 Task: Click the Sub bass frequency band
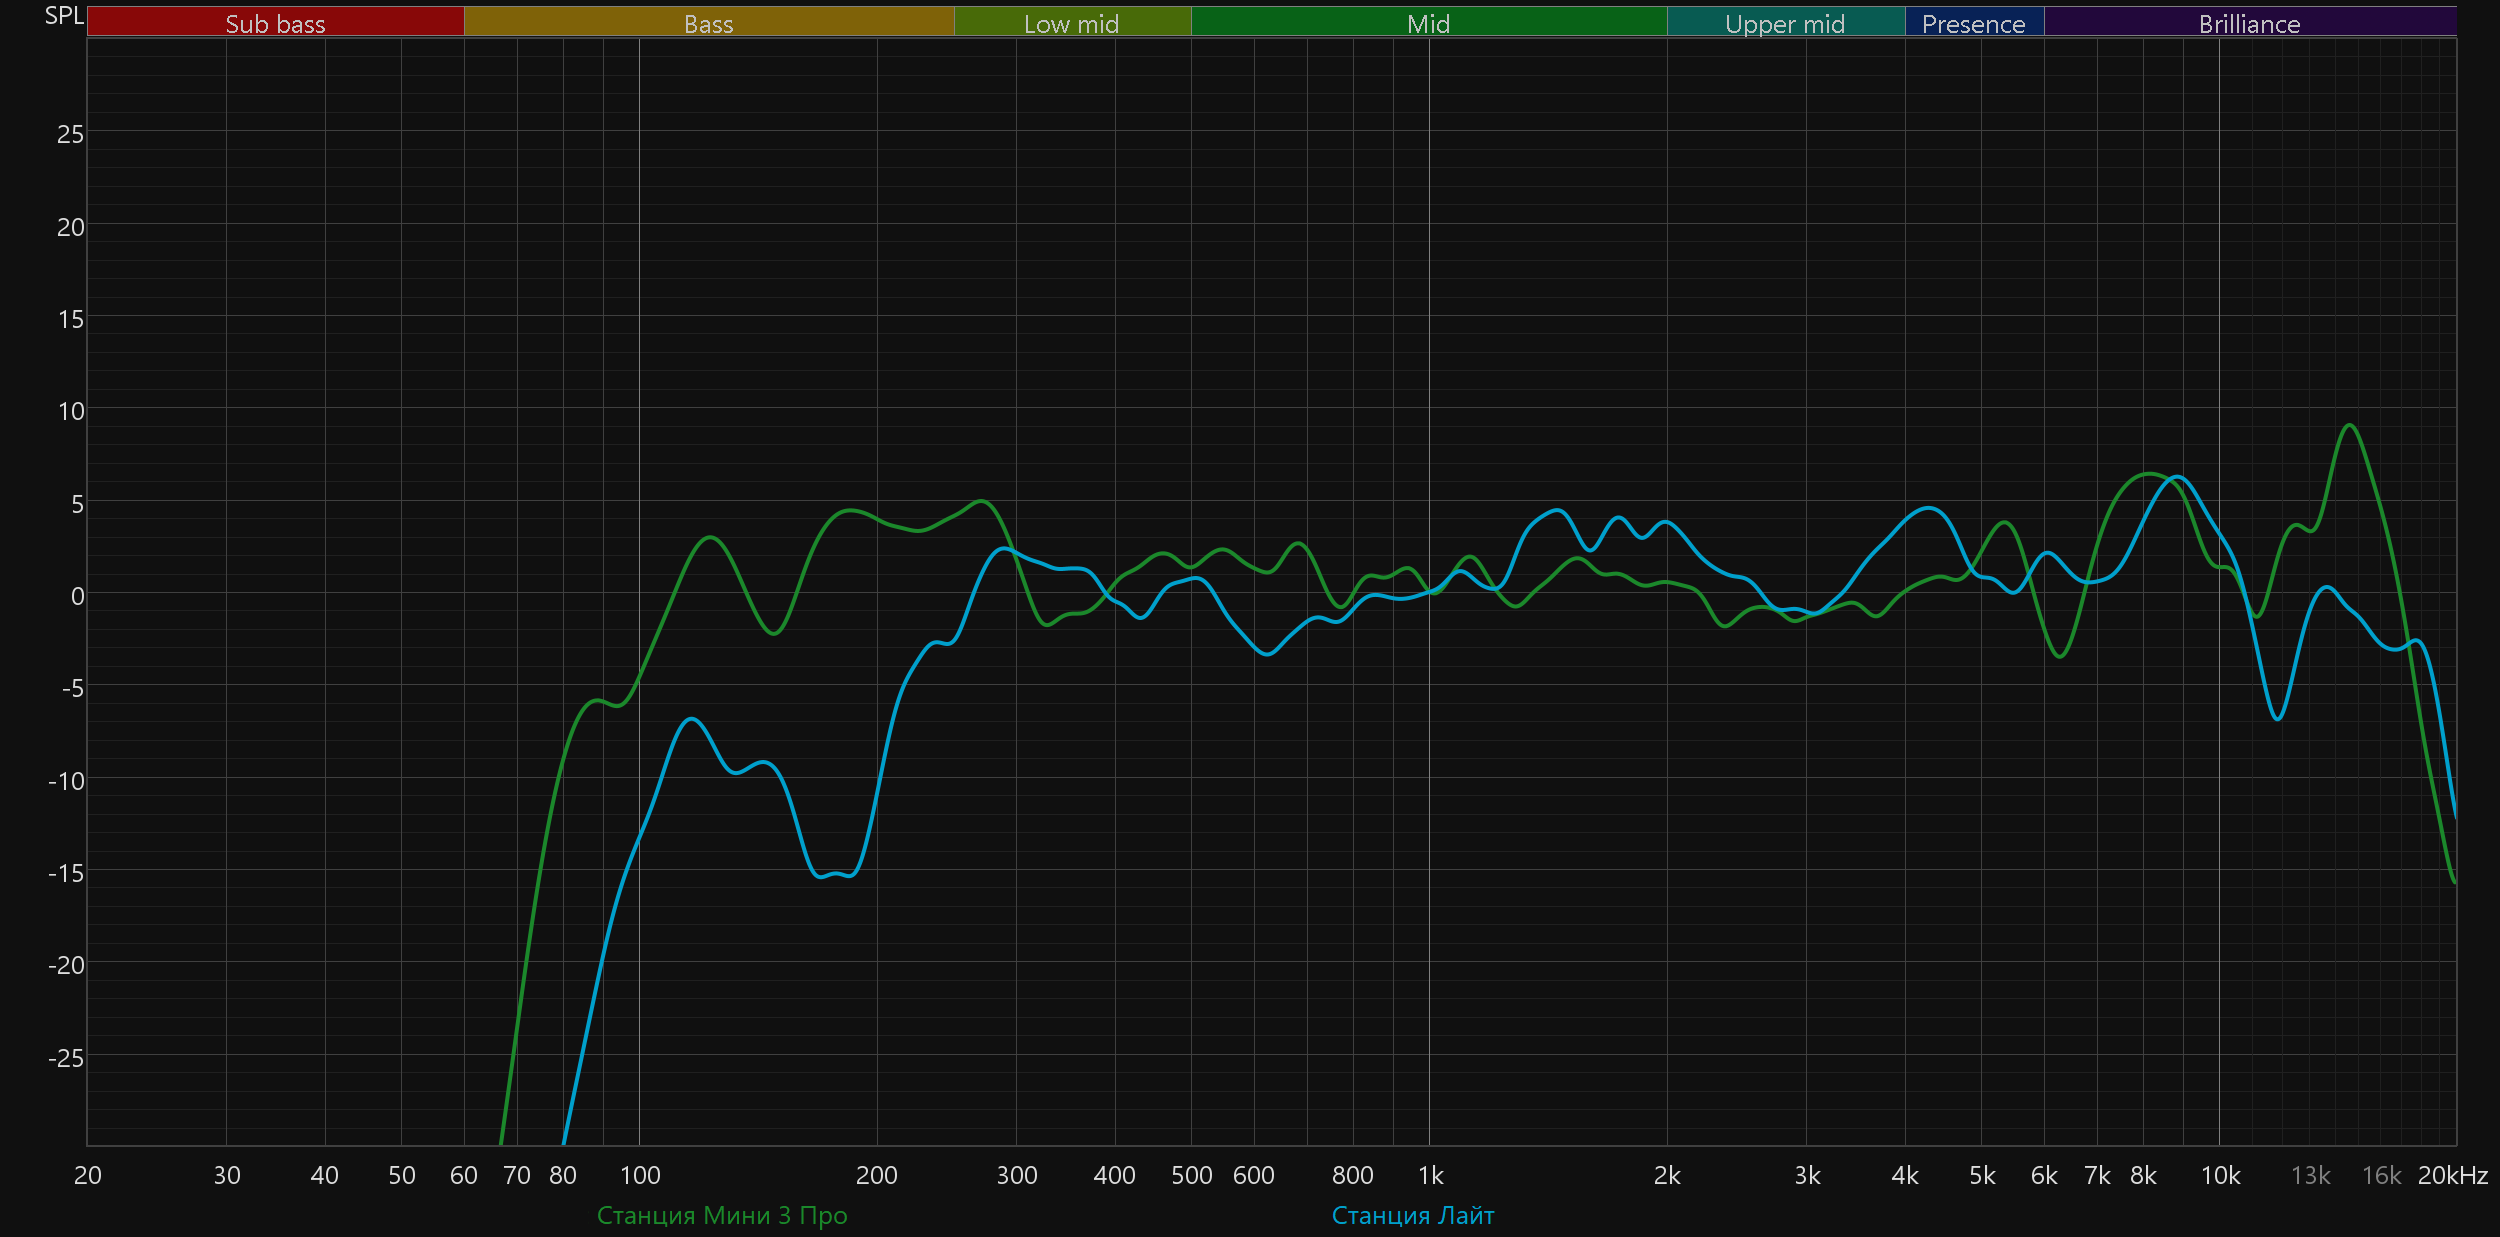[275, 23]
